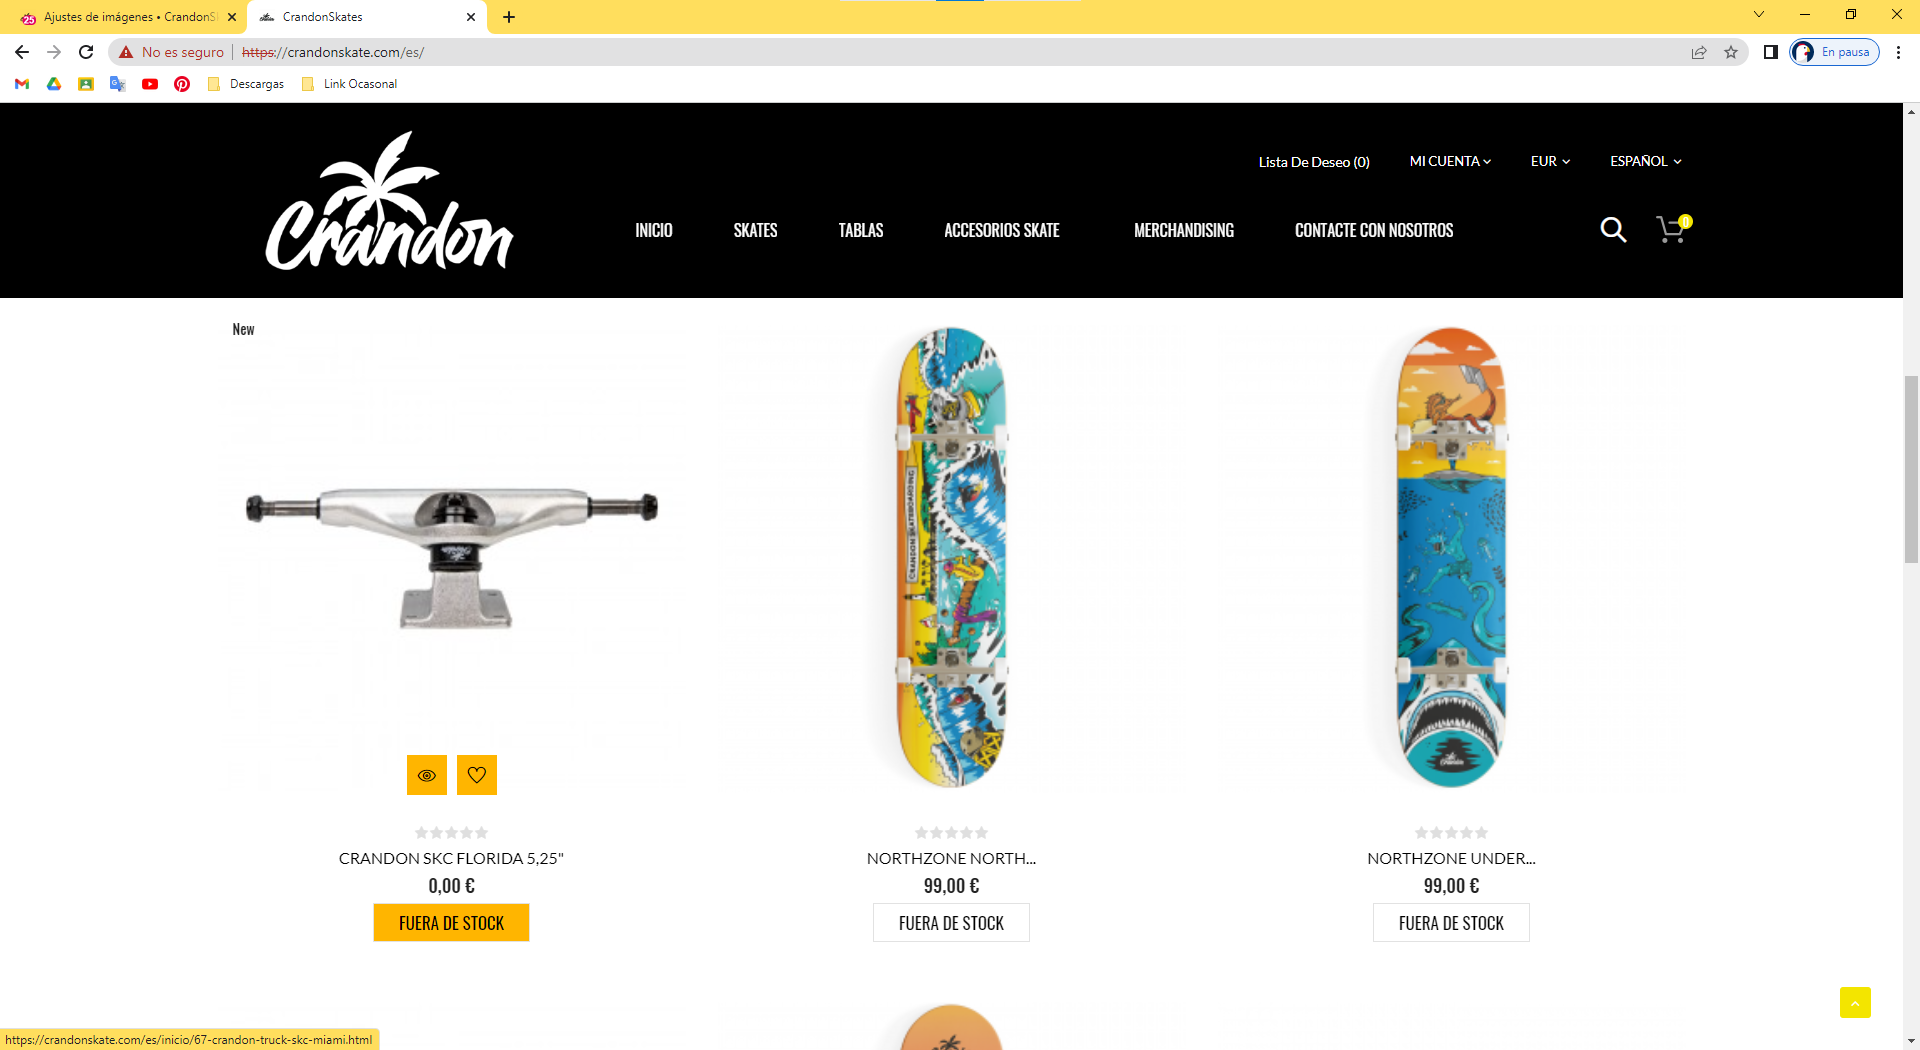This screenshot has width=1920, height=1050.
Task: Click the quick view eye icon
Action: pos(427,775)
